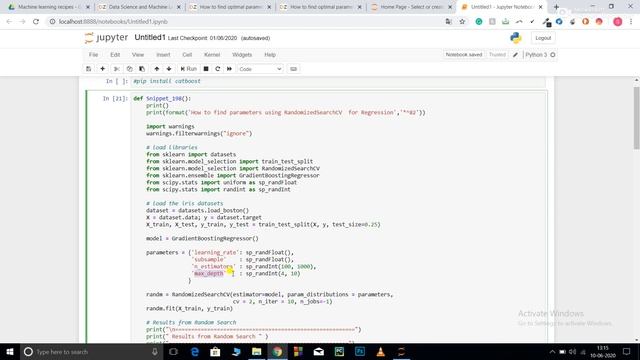640x360 pixels.
Task: Open the File menu in Jupyter
Action: [x=93, y=55]
